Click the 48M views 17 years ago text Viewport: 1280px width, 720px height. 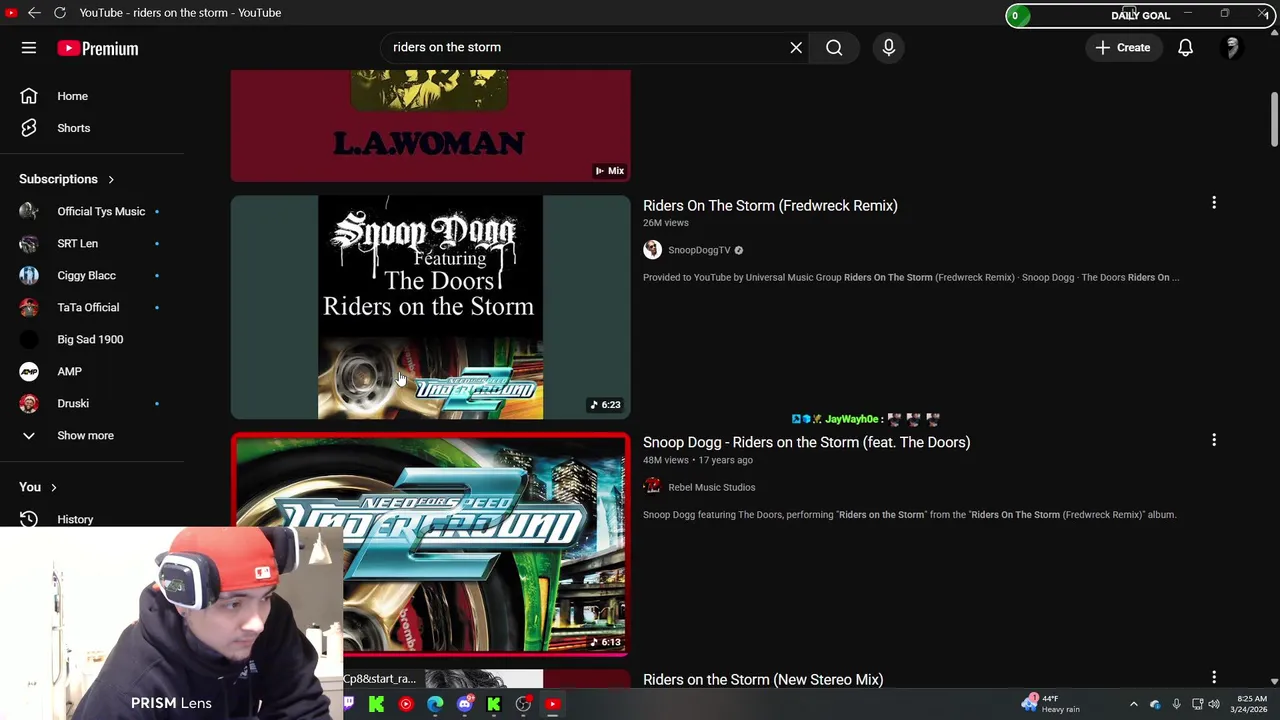[x=698, y=460]
